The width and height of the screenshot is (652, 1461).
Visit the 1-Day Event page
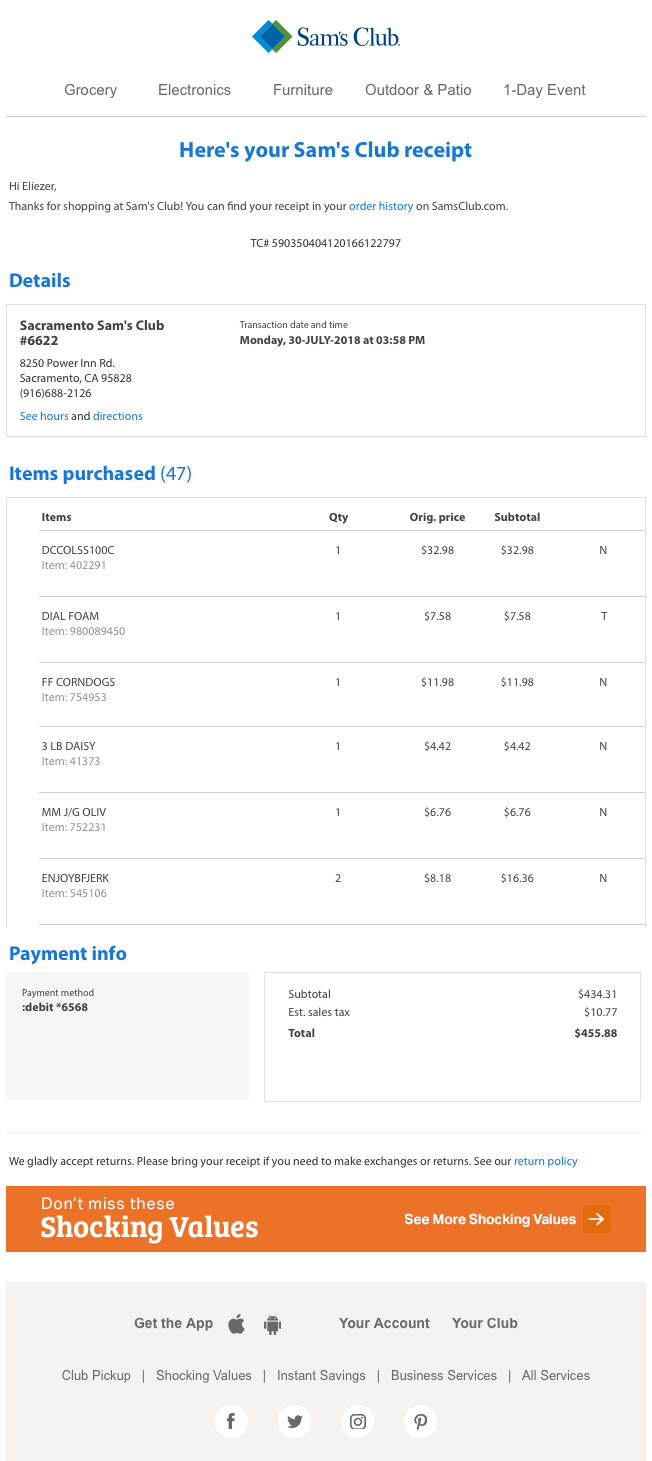point(544,90)
